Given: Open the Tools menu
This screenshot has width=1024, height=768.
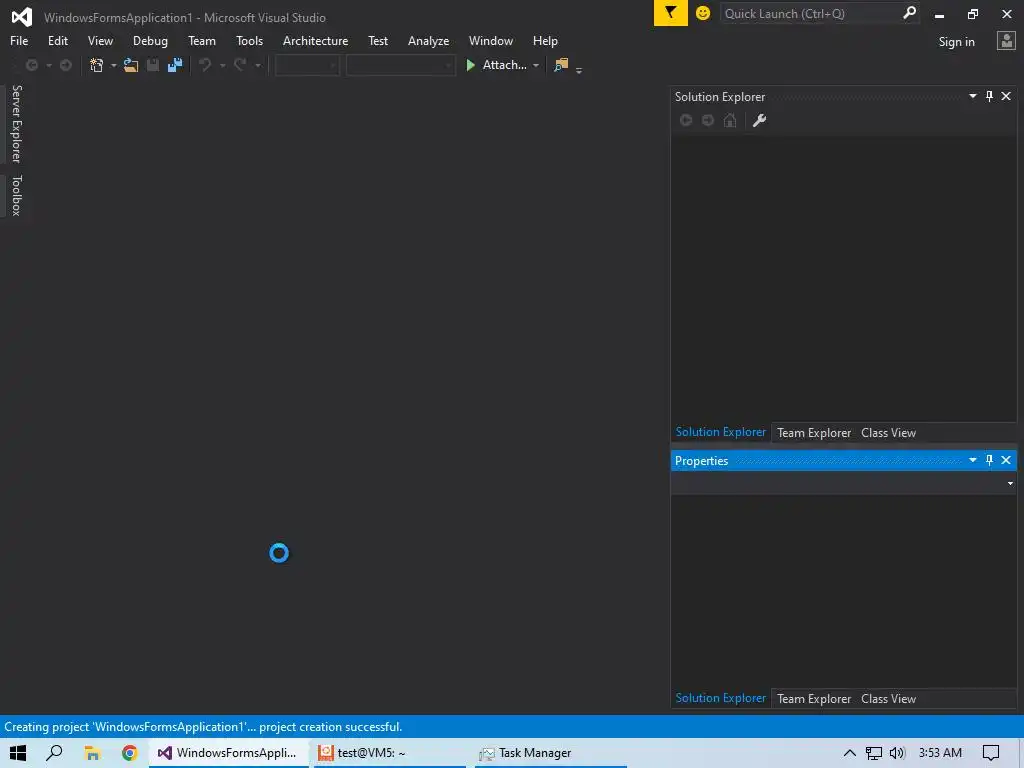Looking at the screenshot, I should (249, 40).
